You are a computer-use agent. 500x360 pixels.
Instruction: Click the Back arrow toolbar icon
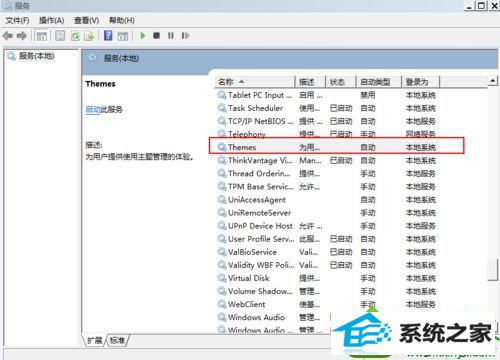[x=8, y=36]
